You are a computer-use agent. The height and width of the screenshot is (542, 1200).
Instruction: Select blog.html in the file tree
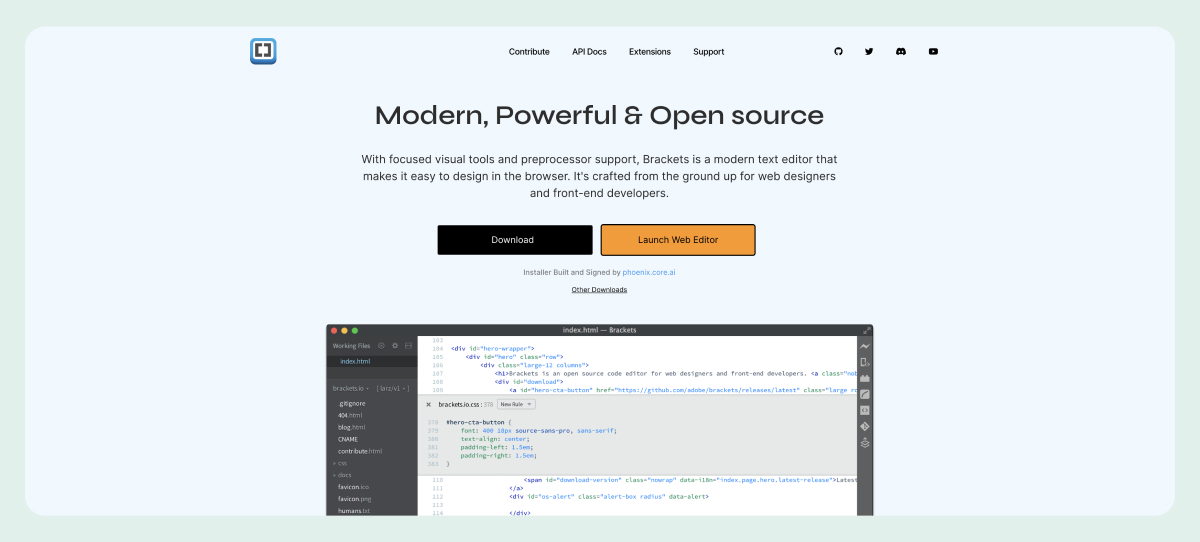(352, 427)
